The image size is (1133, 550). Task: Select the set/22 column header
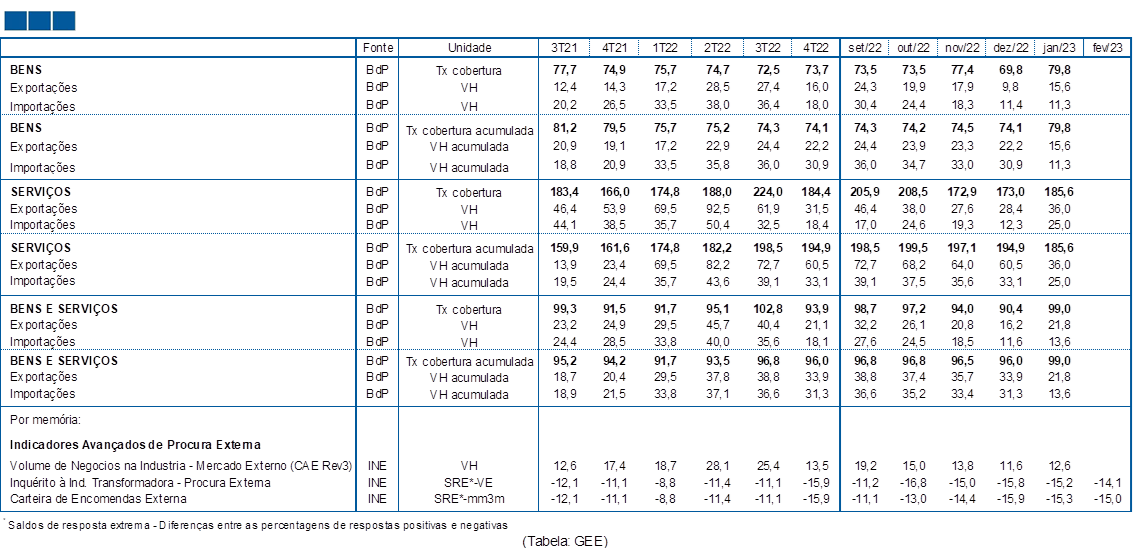(865, 48)
